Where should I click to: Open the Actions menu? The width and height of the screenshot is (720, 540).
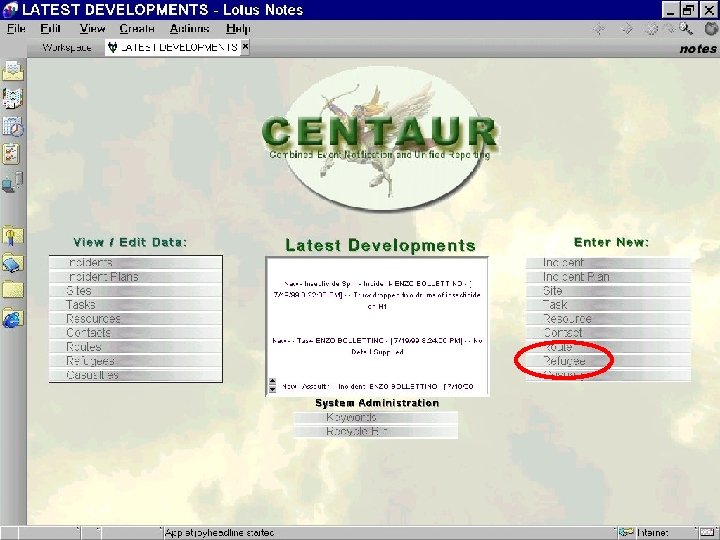190,28
